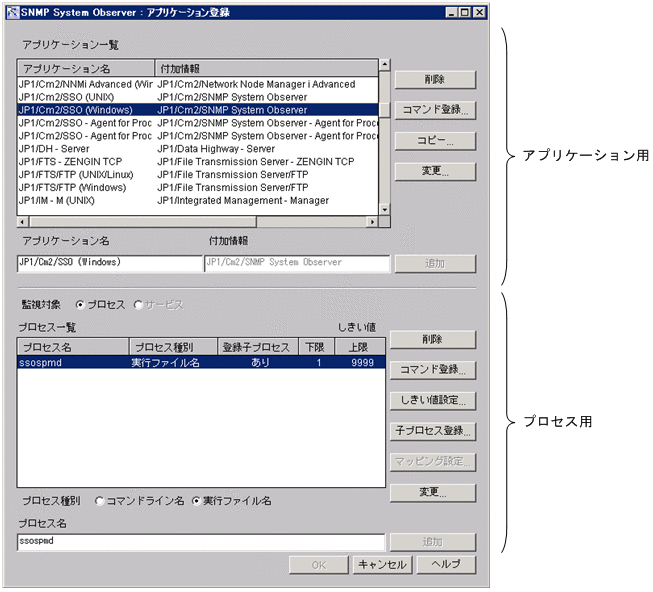
Task: Minimize the SNMP System Observer window
Action: coord(451,12)
